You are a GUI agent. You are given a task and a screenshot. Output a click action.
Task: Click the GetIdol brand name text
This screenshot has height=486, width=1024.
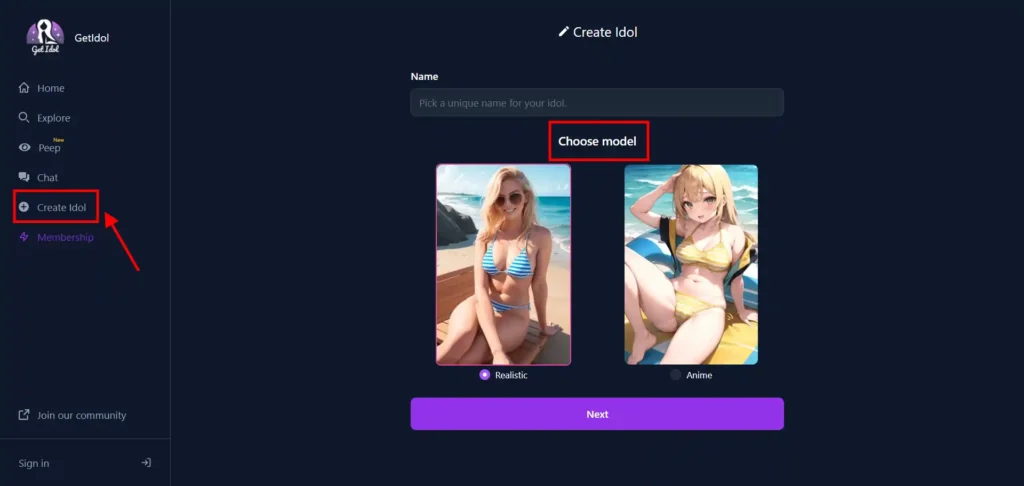(91, 38)
